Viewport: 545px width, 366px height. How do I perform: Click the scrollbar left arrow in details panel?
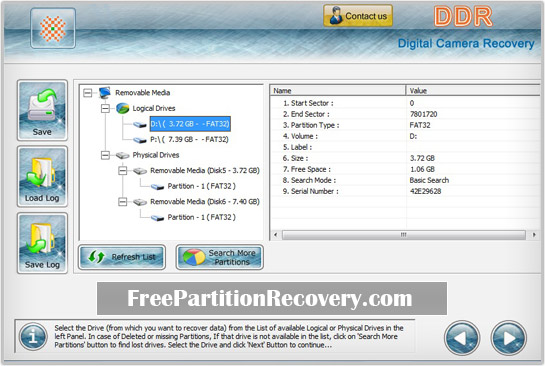(x=276, y=235)
